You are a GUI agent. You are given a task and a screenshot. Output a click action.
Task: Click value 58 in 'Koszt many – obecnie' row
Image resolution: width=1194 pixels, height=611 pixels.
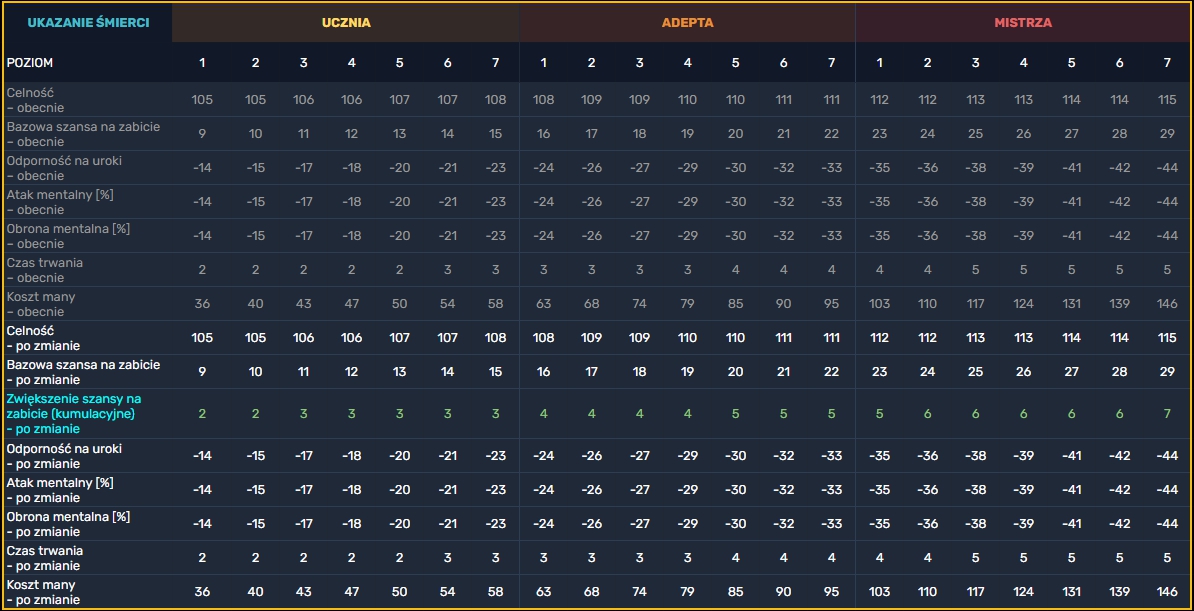point(496,303)
